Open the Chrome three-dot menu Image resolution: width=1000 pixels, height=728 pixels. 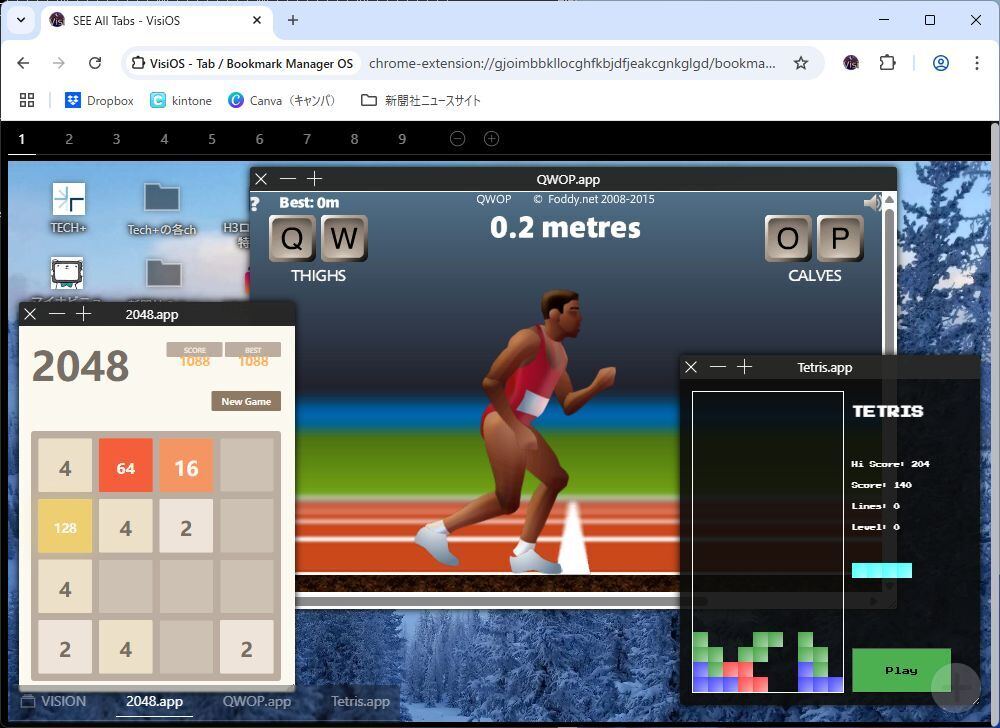click(976, 63)
